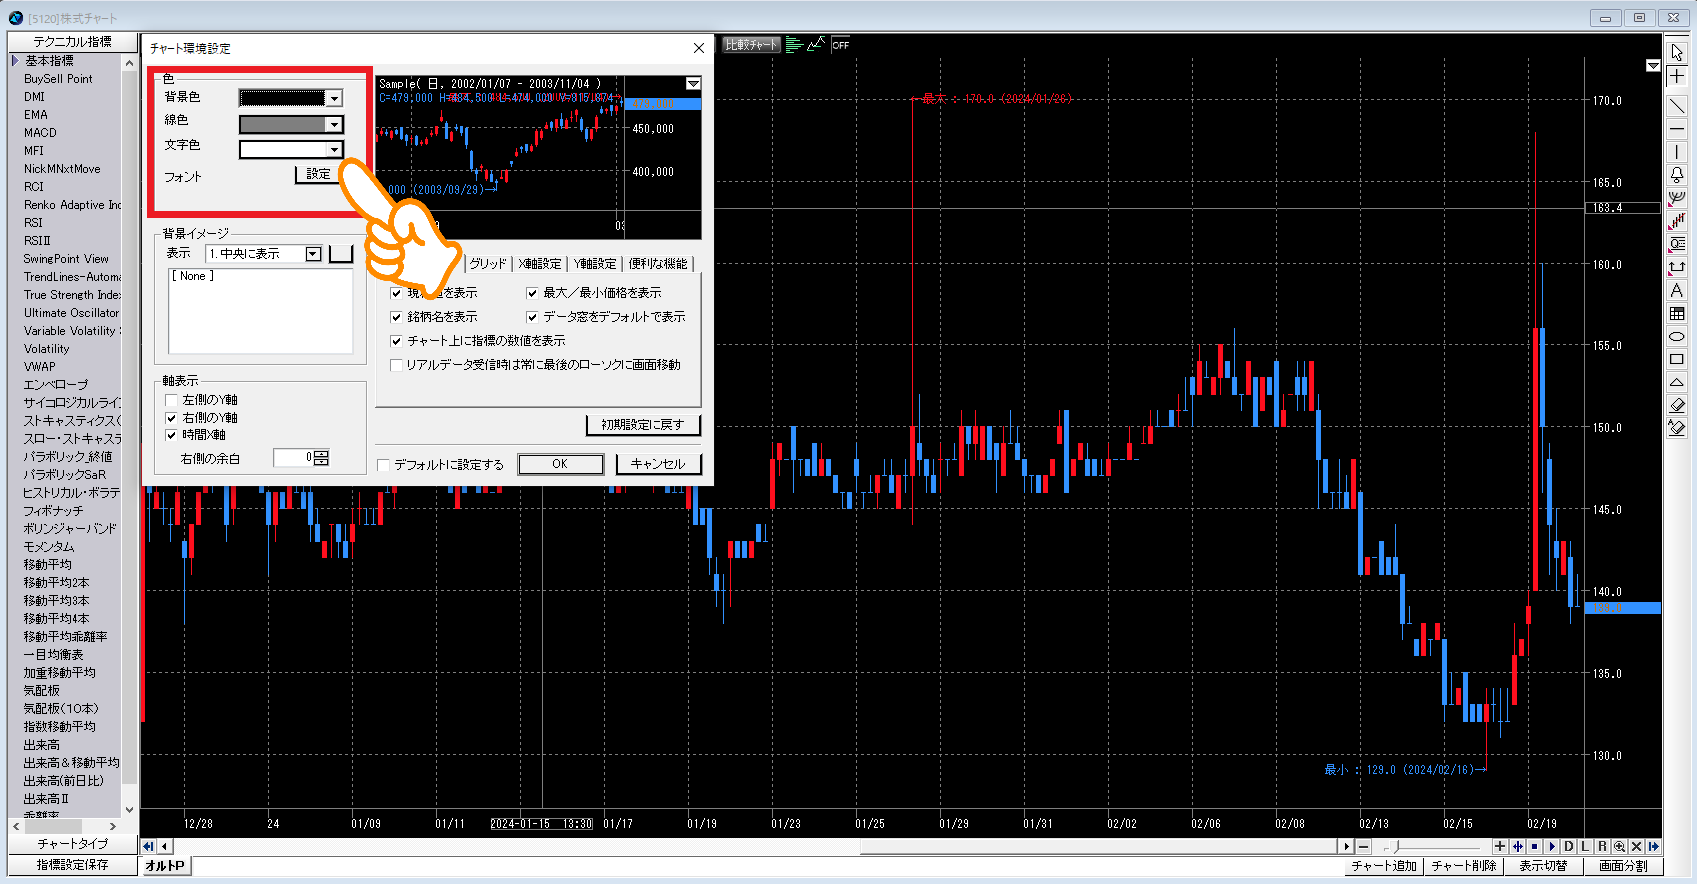Click the erase-all drawings tool
1697x884 pixels.
point(1677,428)
